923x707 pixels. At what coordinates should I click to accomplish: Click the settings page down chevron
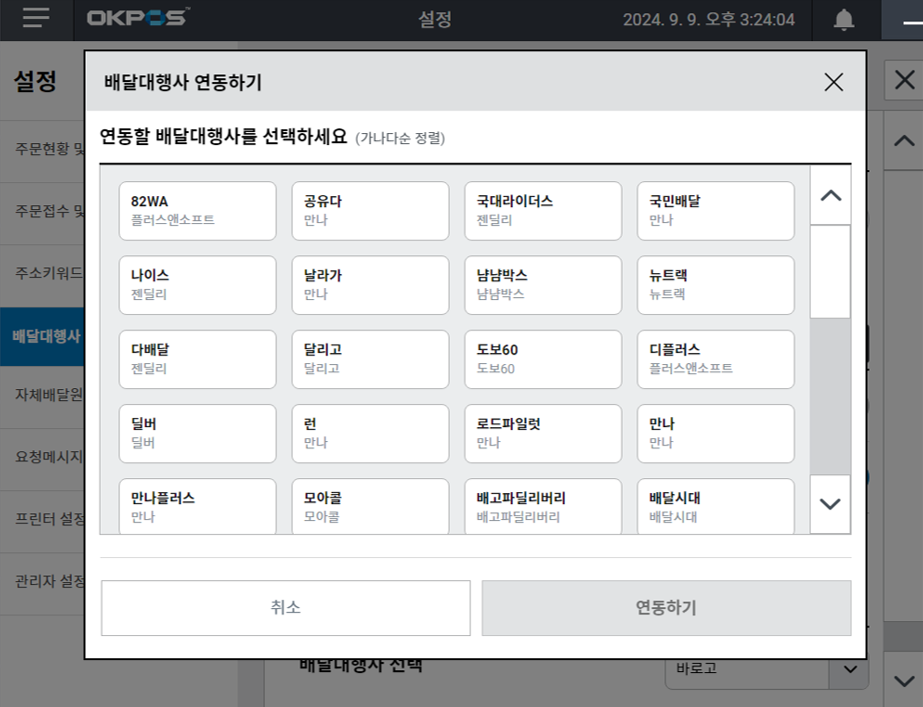point(903,681)
